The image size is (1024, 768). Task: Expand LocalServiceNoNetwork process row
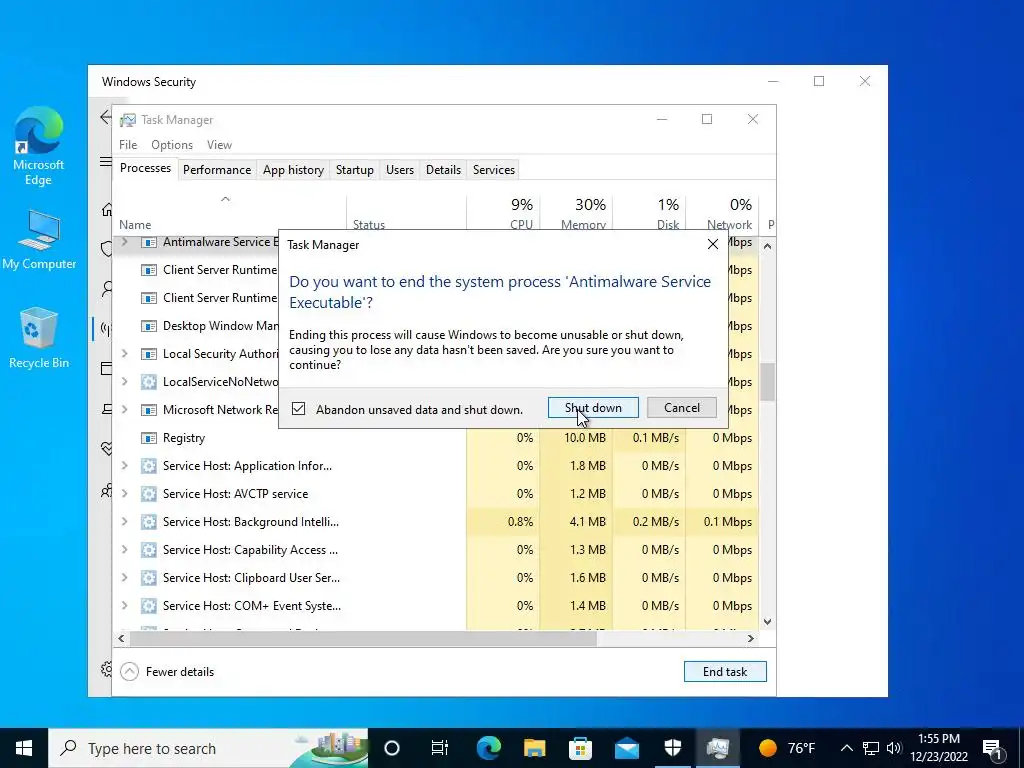pyautogui.click(x=125, y=381)
